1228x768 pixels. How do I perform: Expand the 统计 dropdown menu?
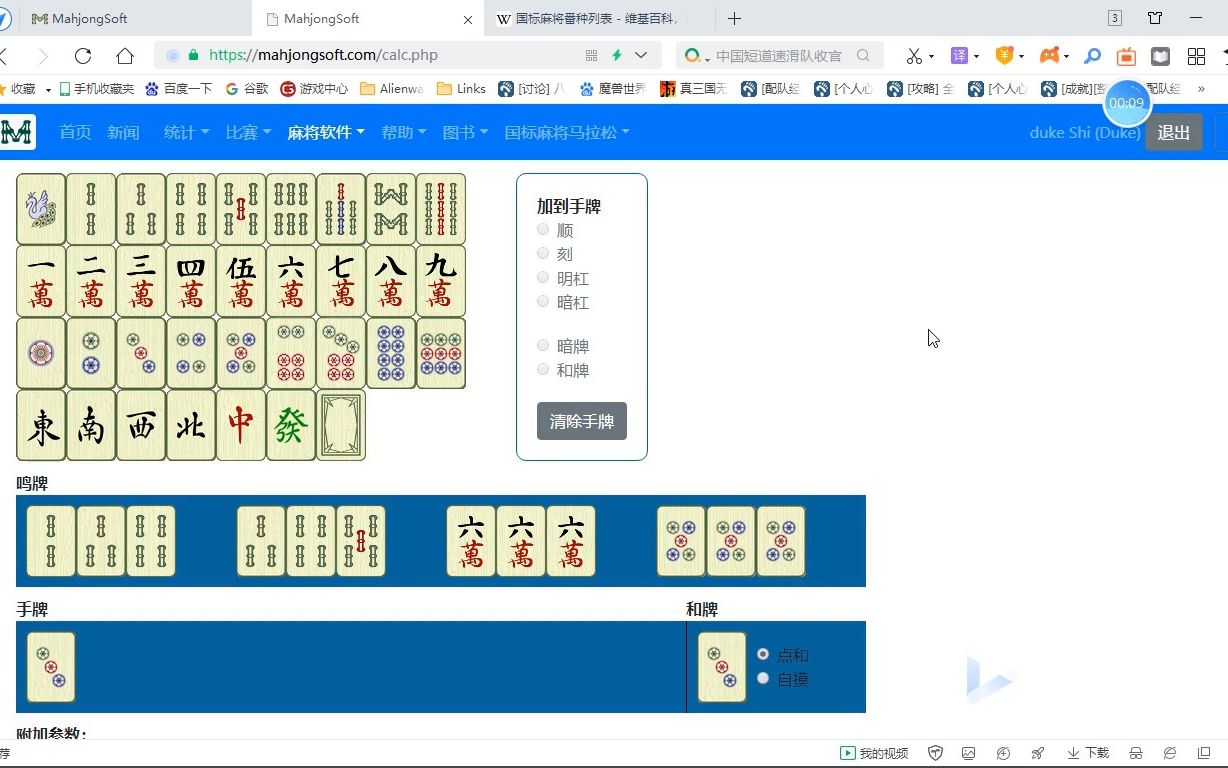point(186,132)
